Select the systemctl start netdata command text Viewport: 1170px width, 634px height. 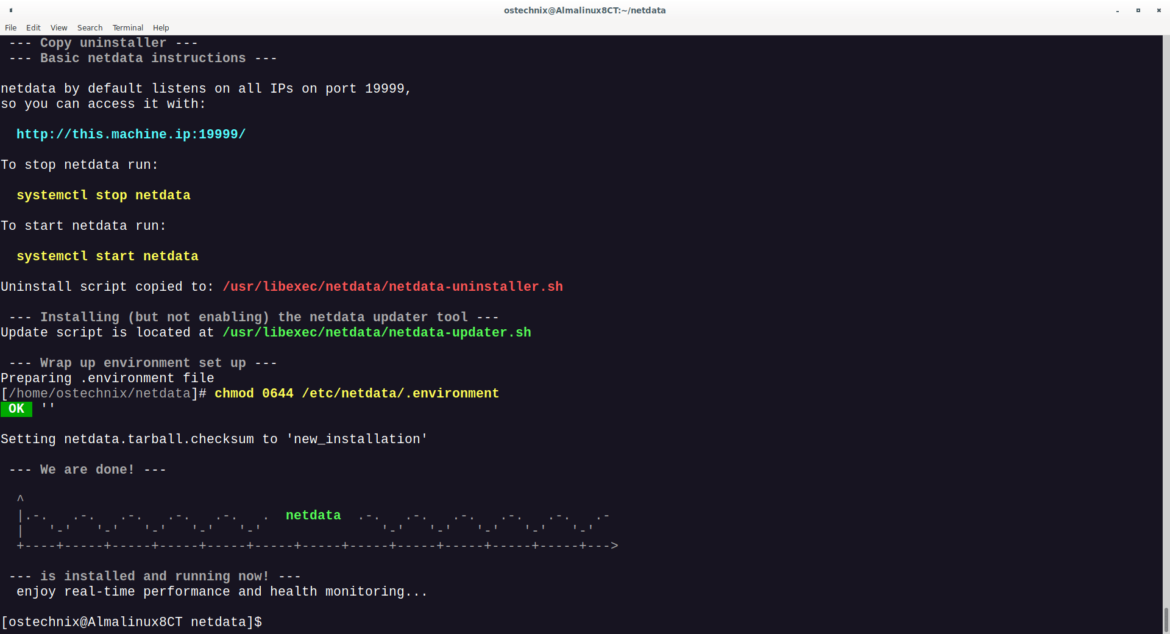[106, 255]
